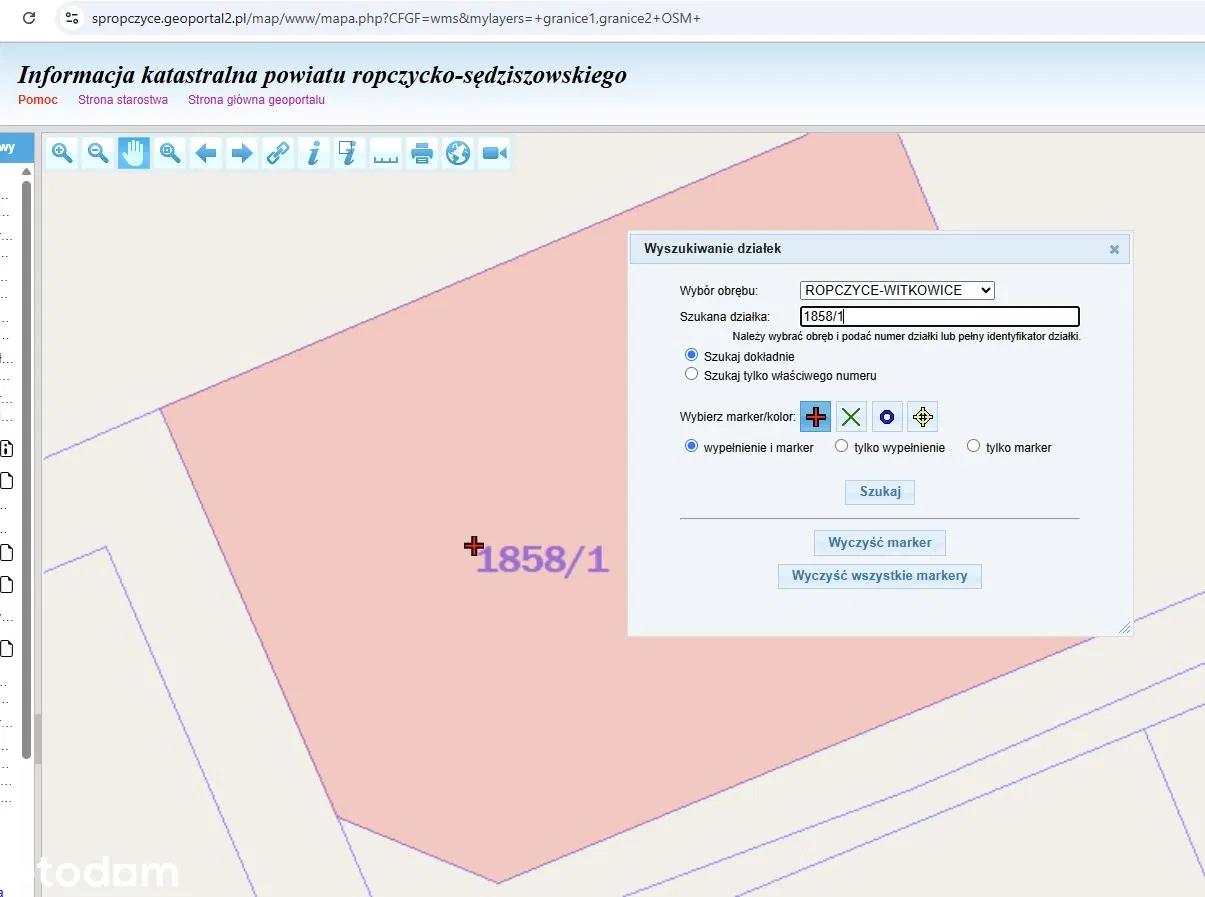
Task: Click the video camera toolbar icon
Action: [494, 153]
